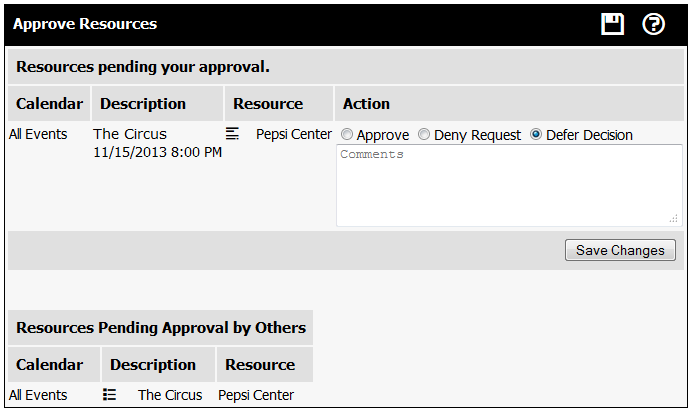Select the Deny Request radio option

(x=424, y=134)
